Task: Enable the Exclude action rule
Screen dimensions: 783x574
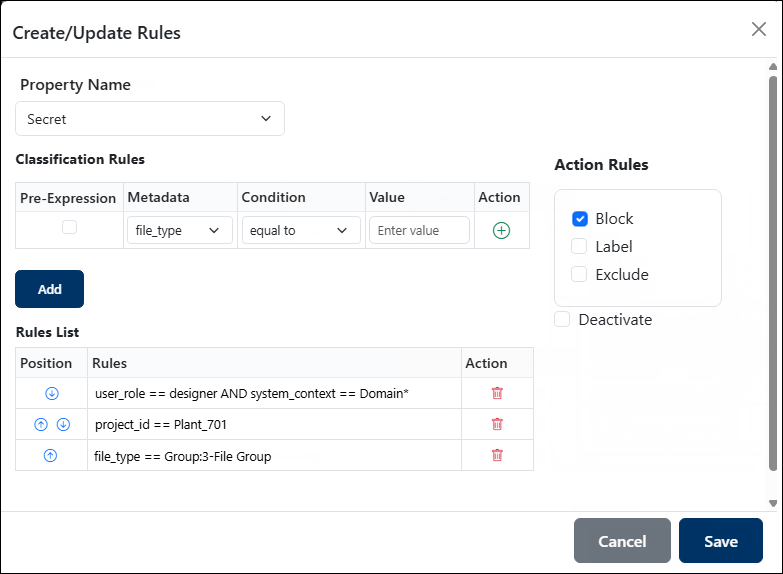Action: coord(579,274)
